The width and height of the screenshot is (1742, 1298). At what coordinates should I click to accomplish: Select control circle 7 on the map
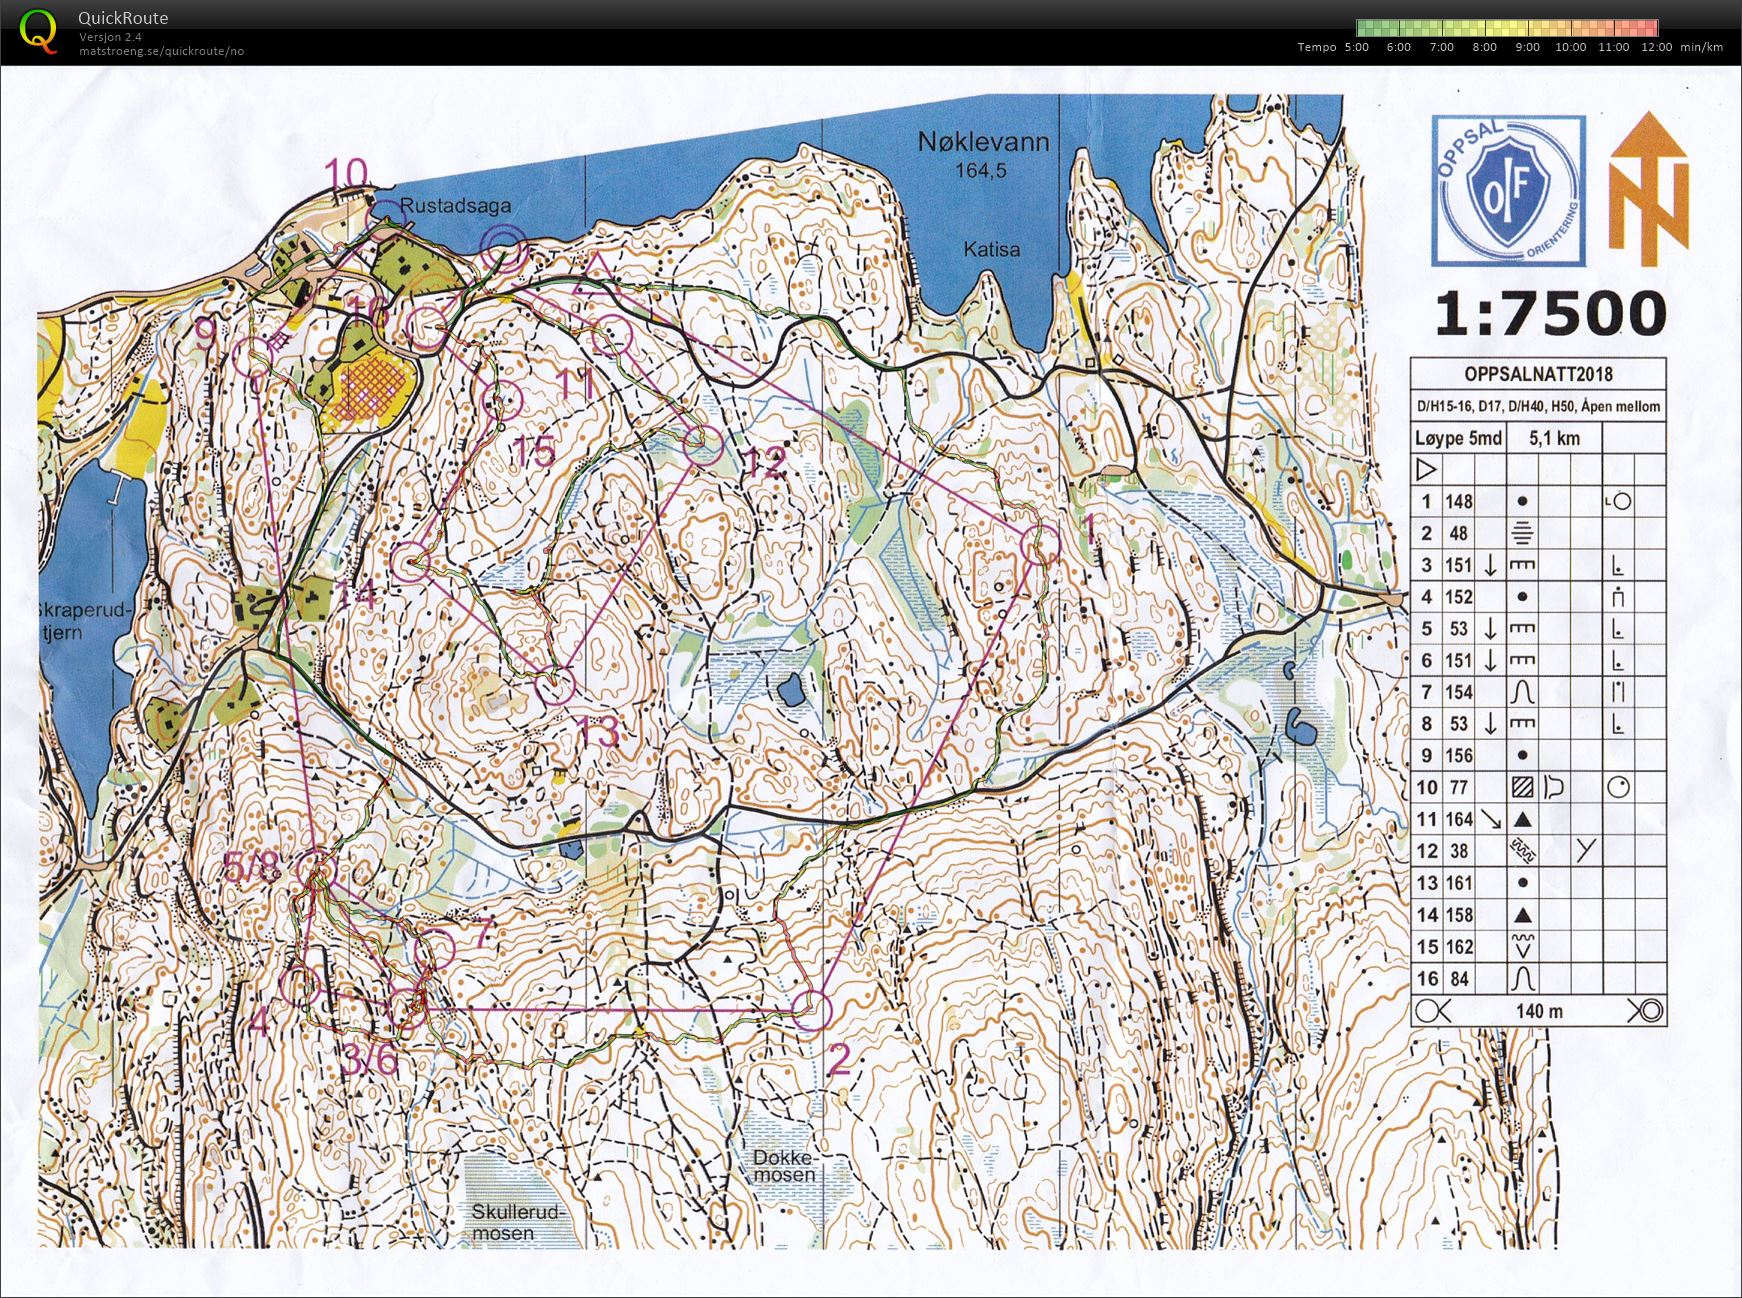tap(435, 950)
